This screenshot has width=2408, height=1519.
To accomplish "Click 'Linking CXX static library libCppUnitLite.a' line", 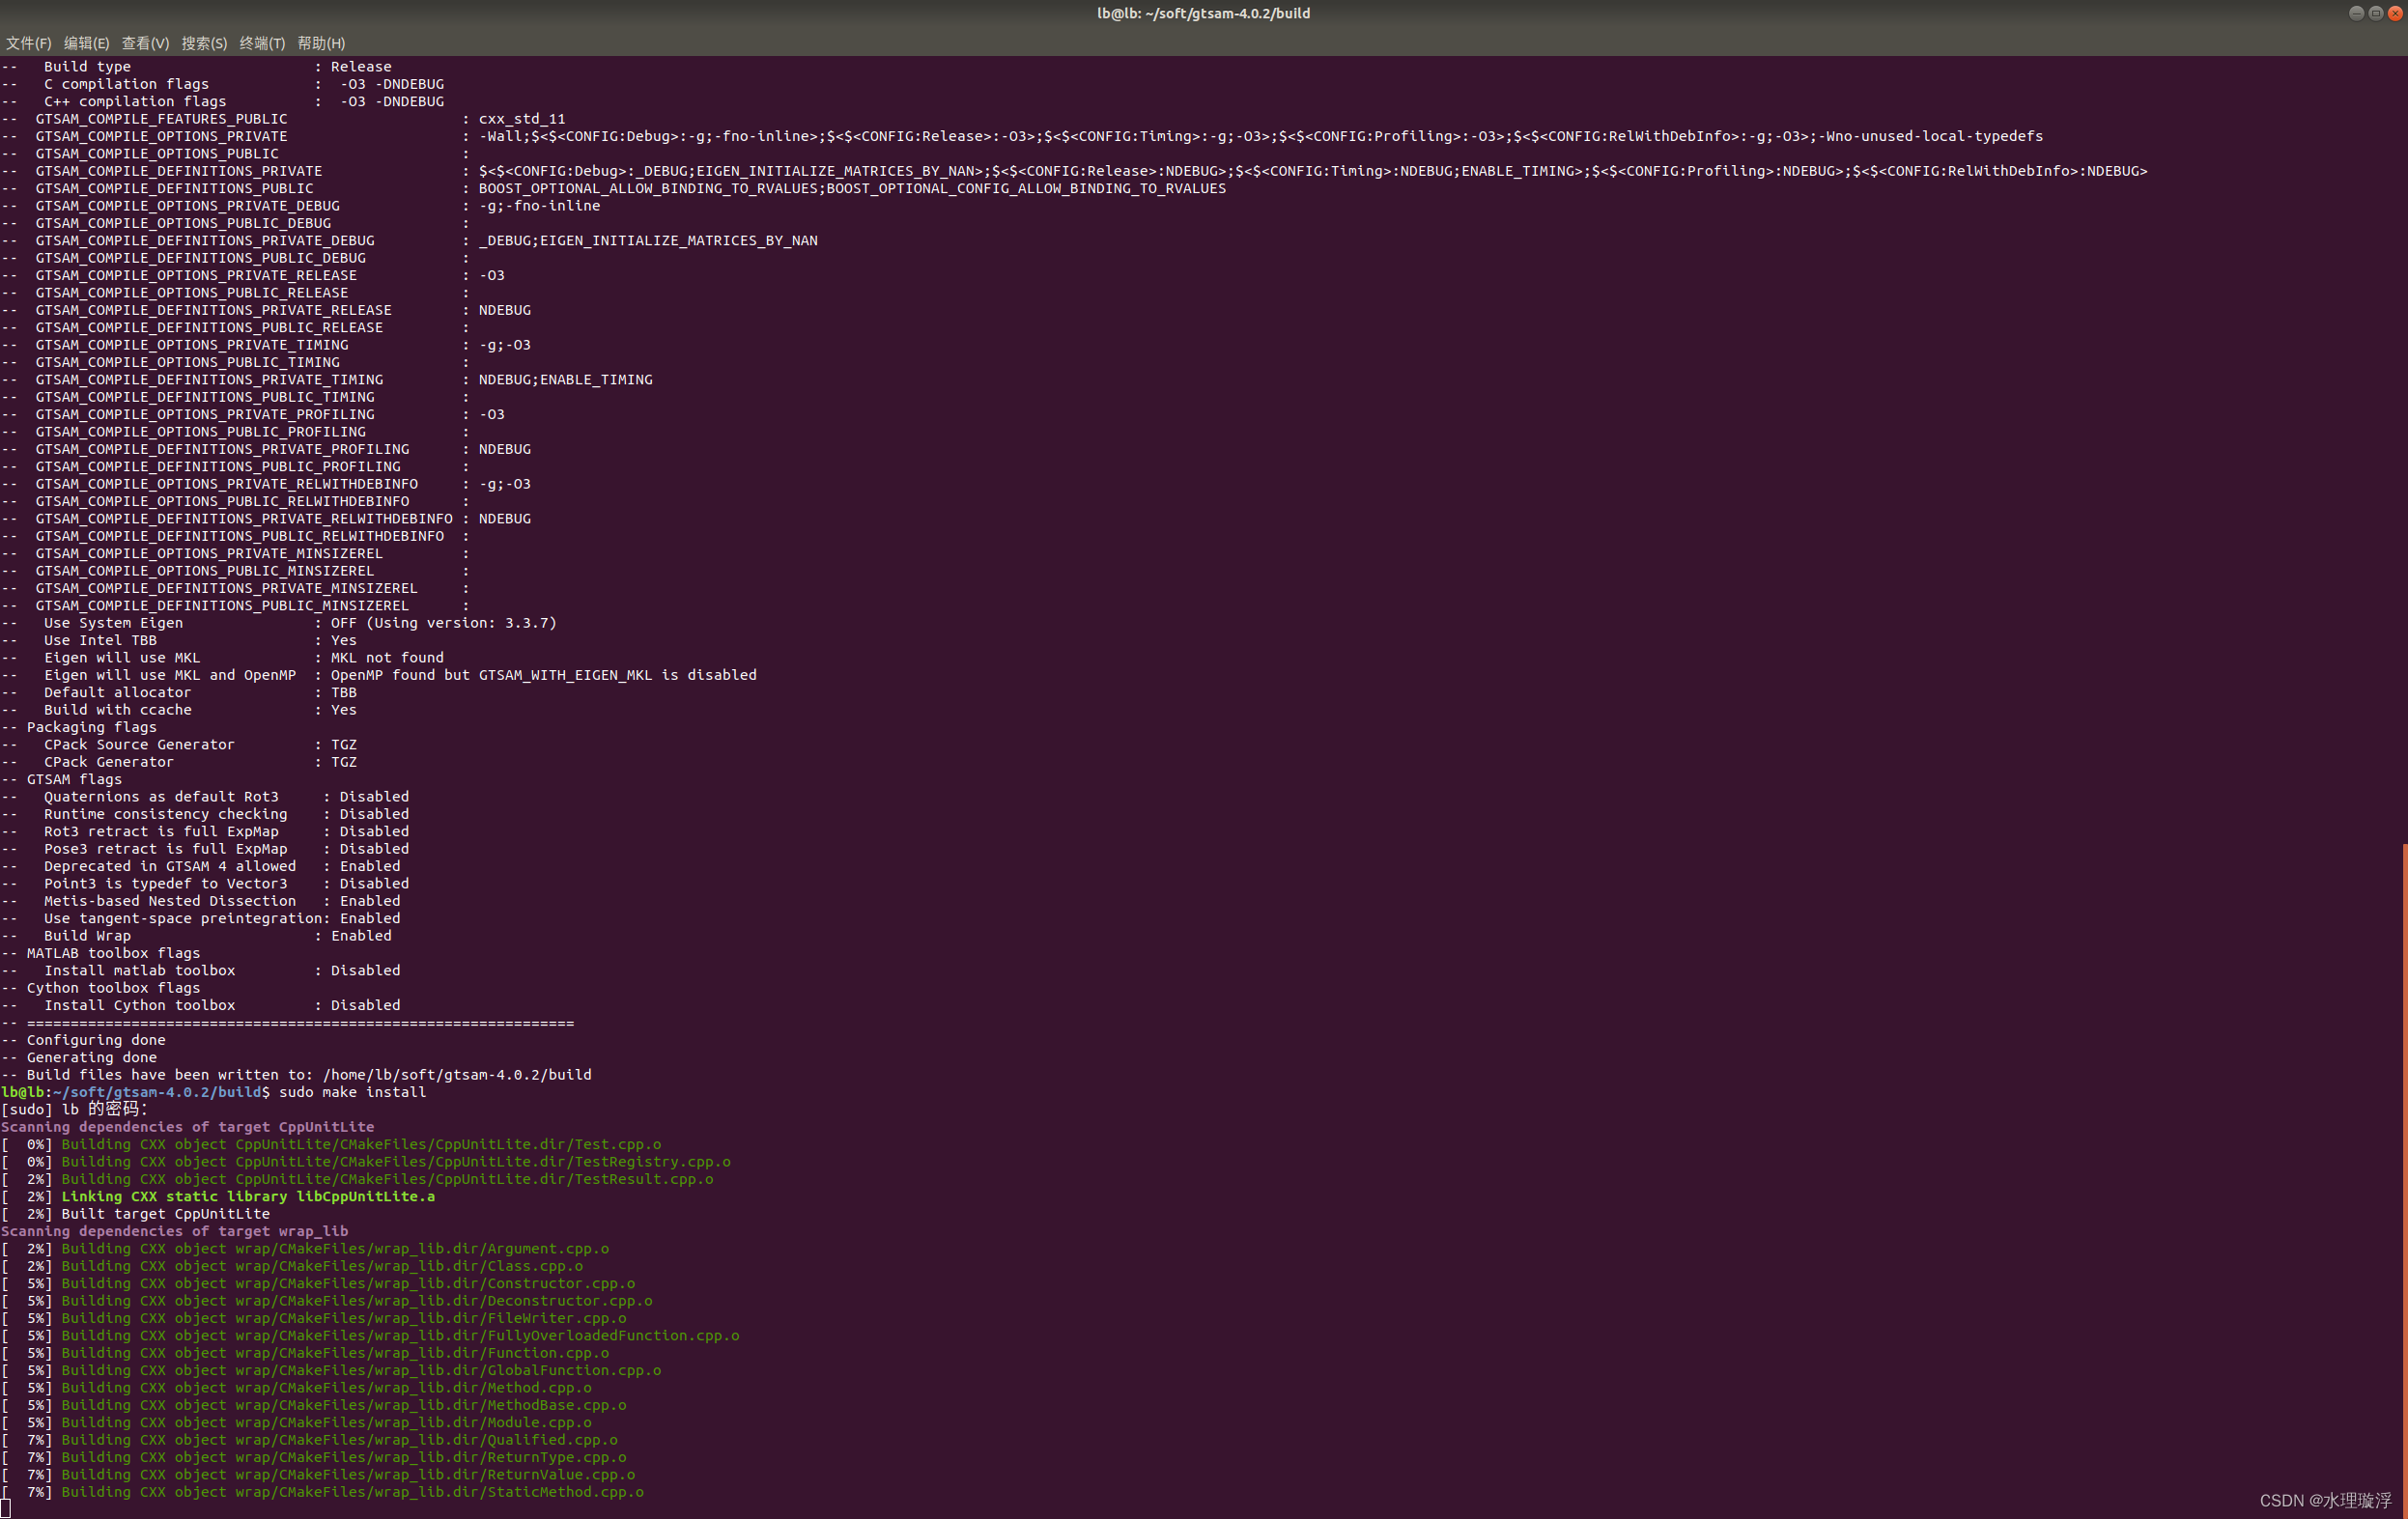I will pos(248,1196).
